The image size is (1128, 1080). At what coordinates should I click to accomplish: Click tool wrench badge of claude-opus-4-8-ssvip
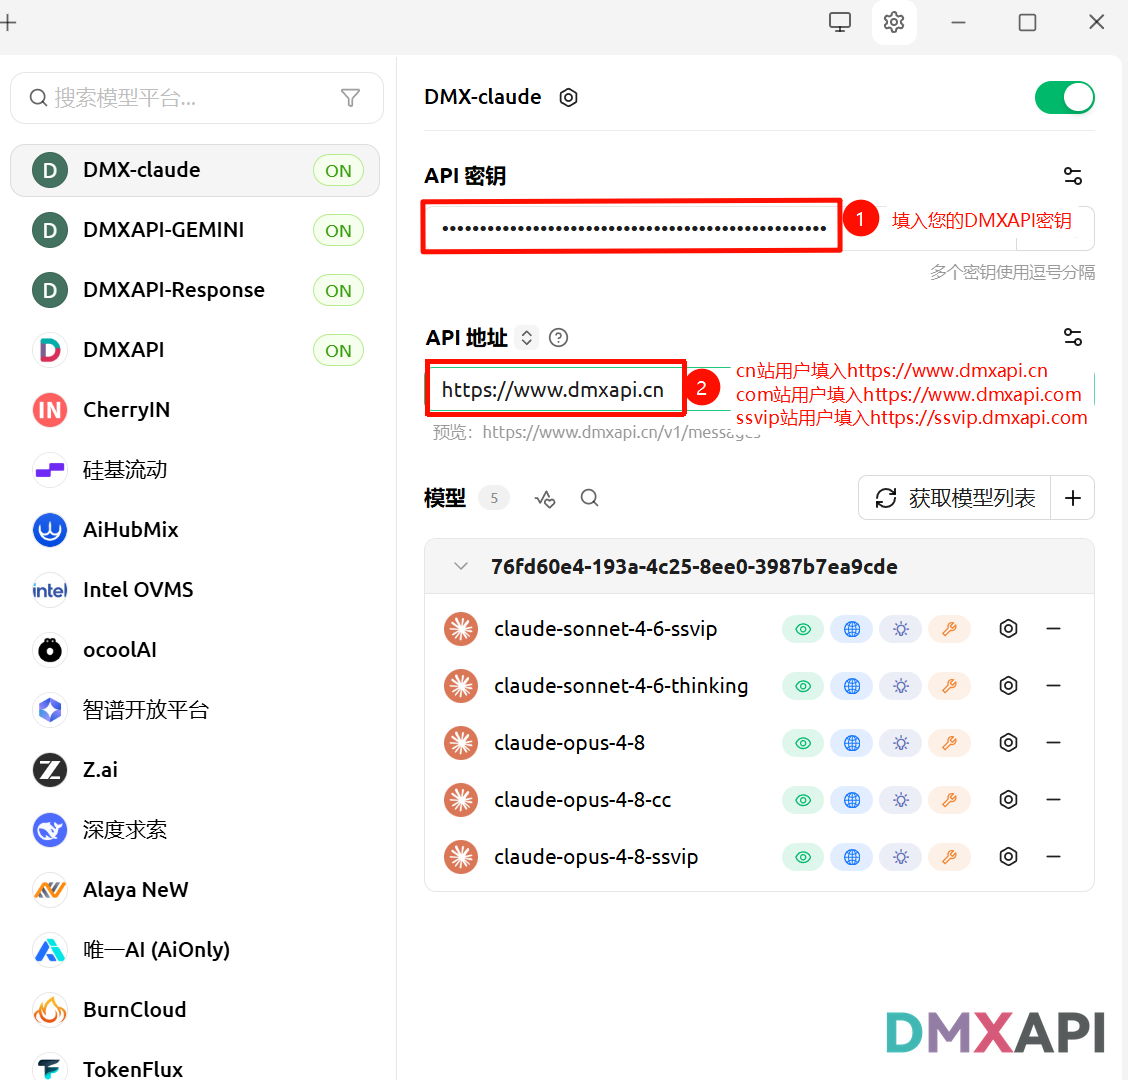pyautogui.click(x=950, y=857)
